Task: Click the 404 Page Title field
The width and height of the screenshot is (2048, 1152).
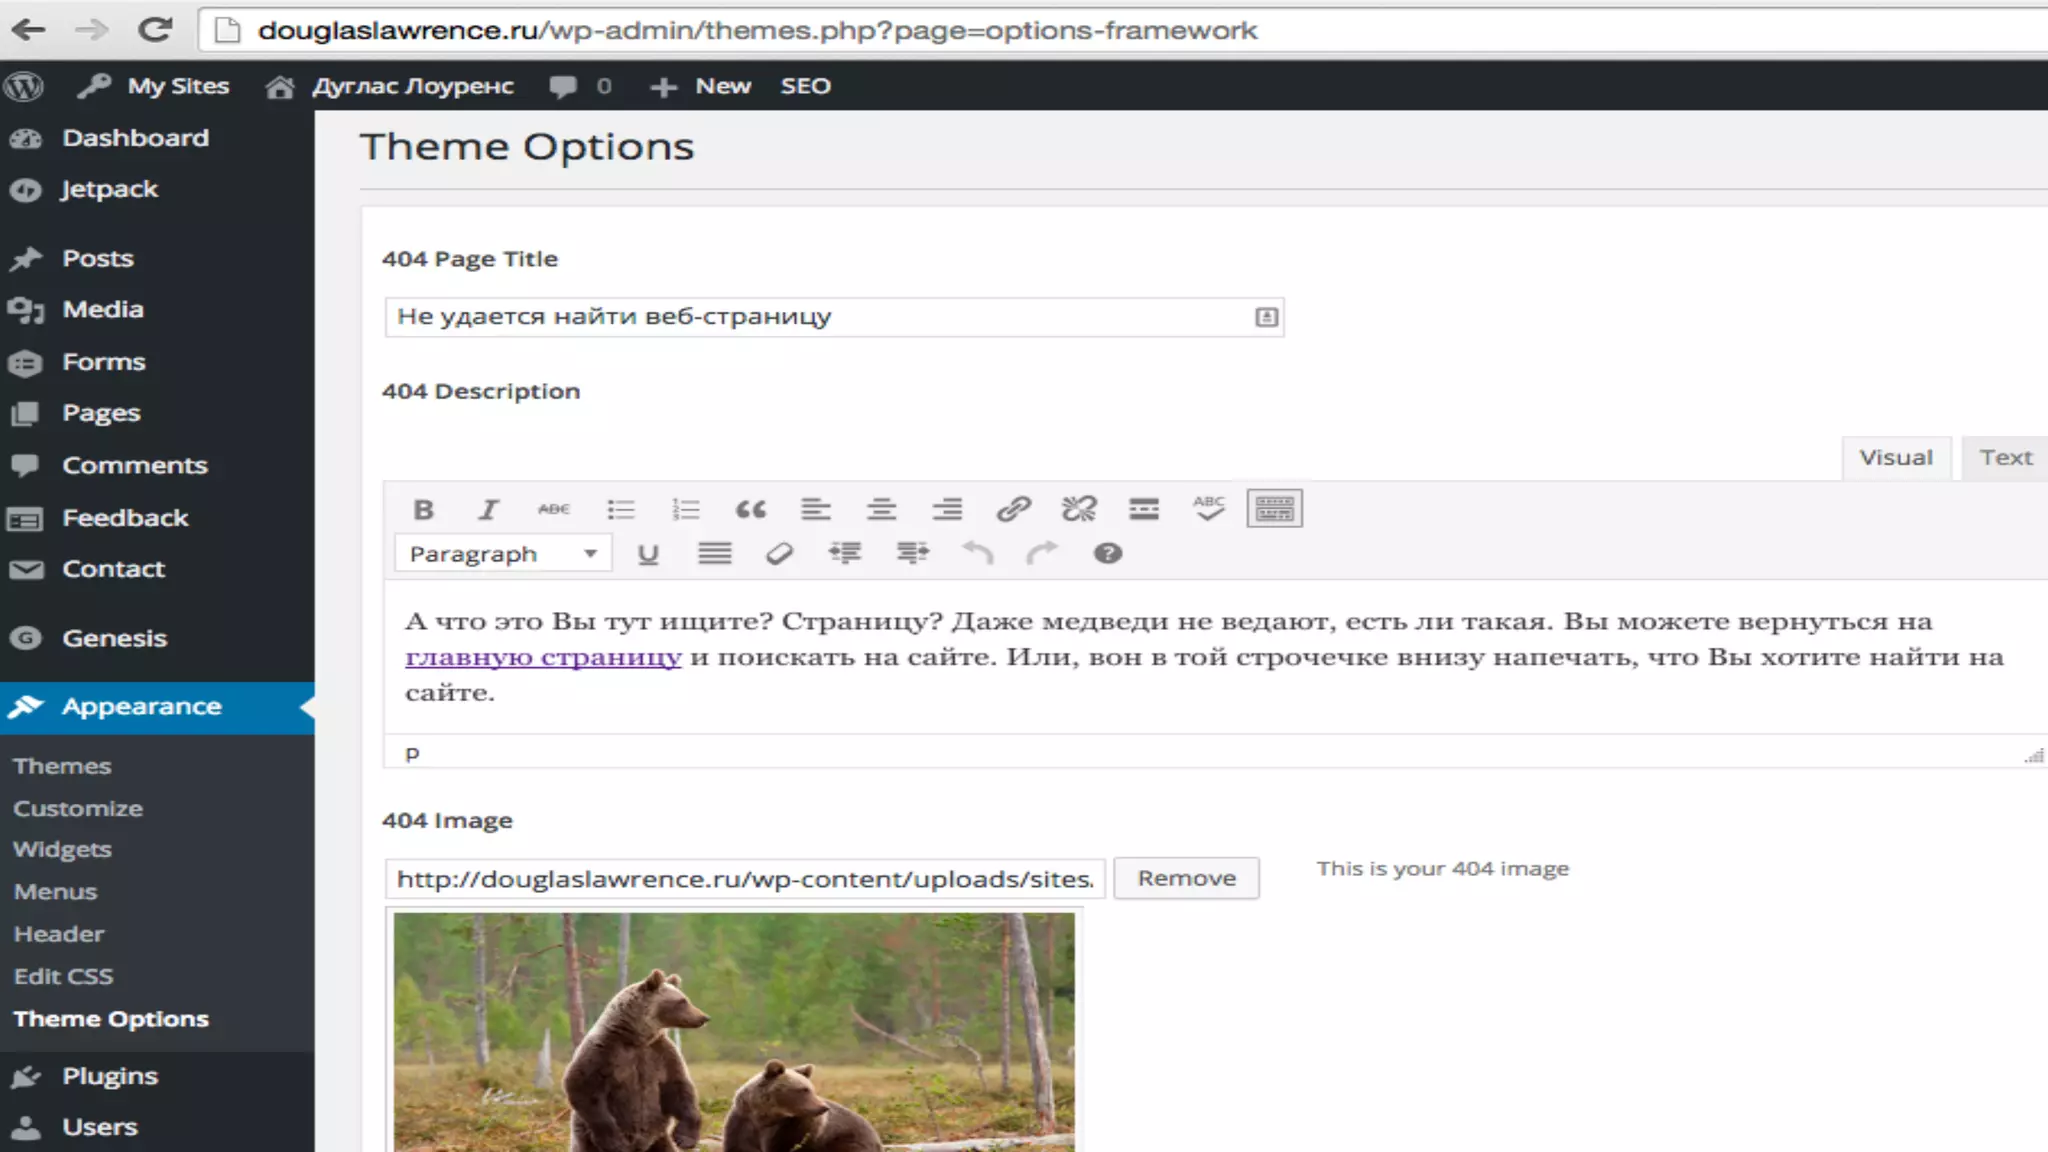Action: click(x=820, y=317)
